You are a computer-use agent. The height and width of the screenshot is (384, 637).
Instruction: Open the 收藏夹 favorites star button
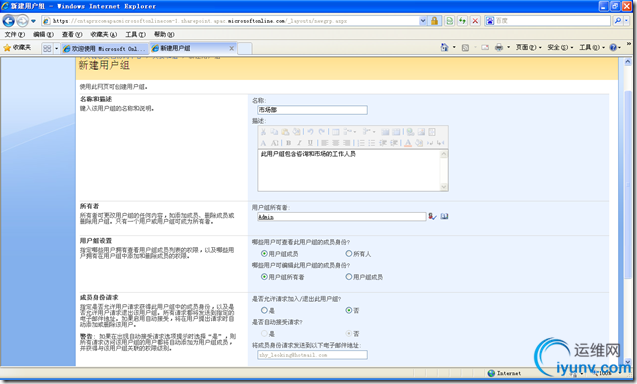click(17, 48)
